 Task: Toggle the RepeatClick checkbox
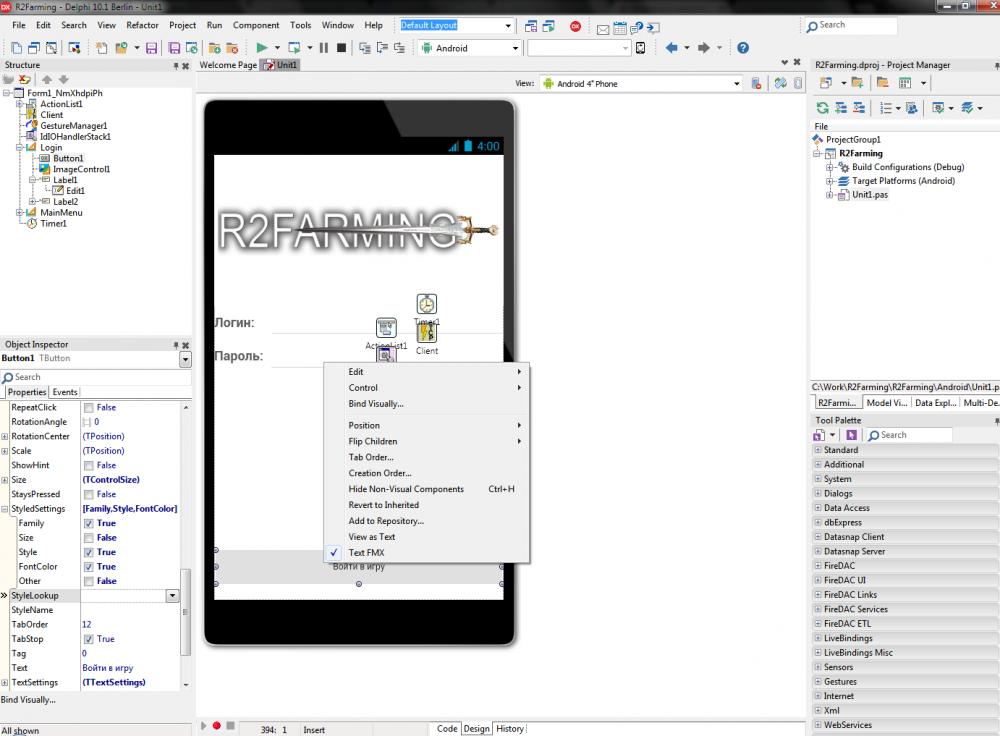click(x=89, y=408)
